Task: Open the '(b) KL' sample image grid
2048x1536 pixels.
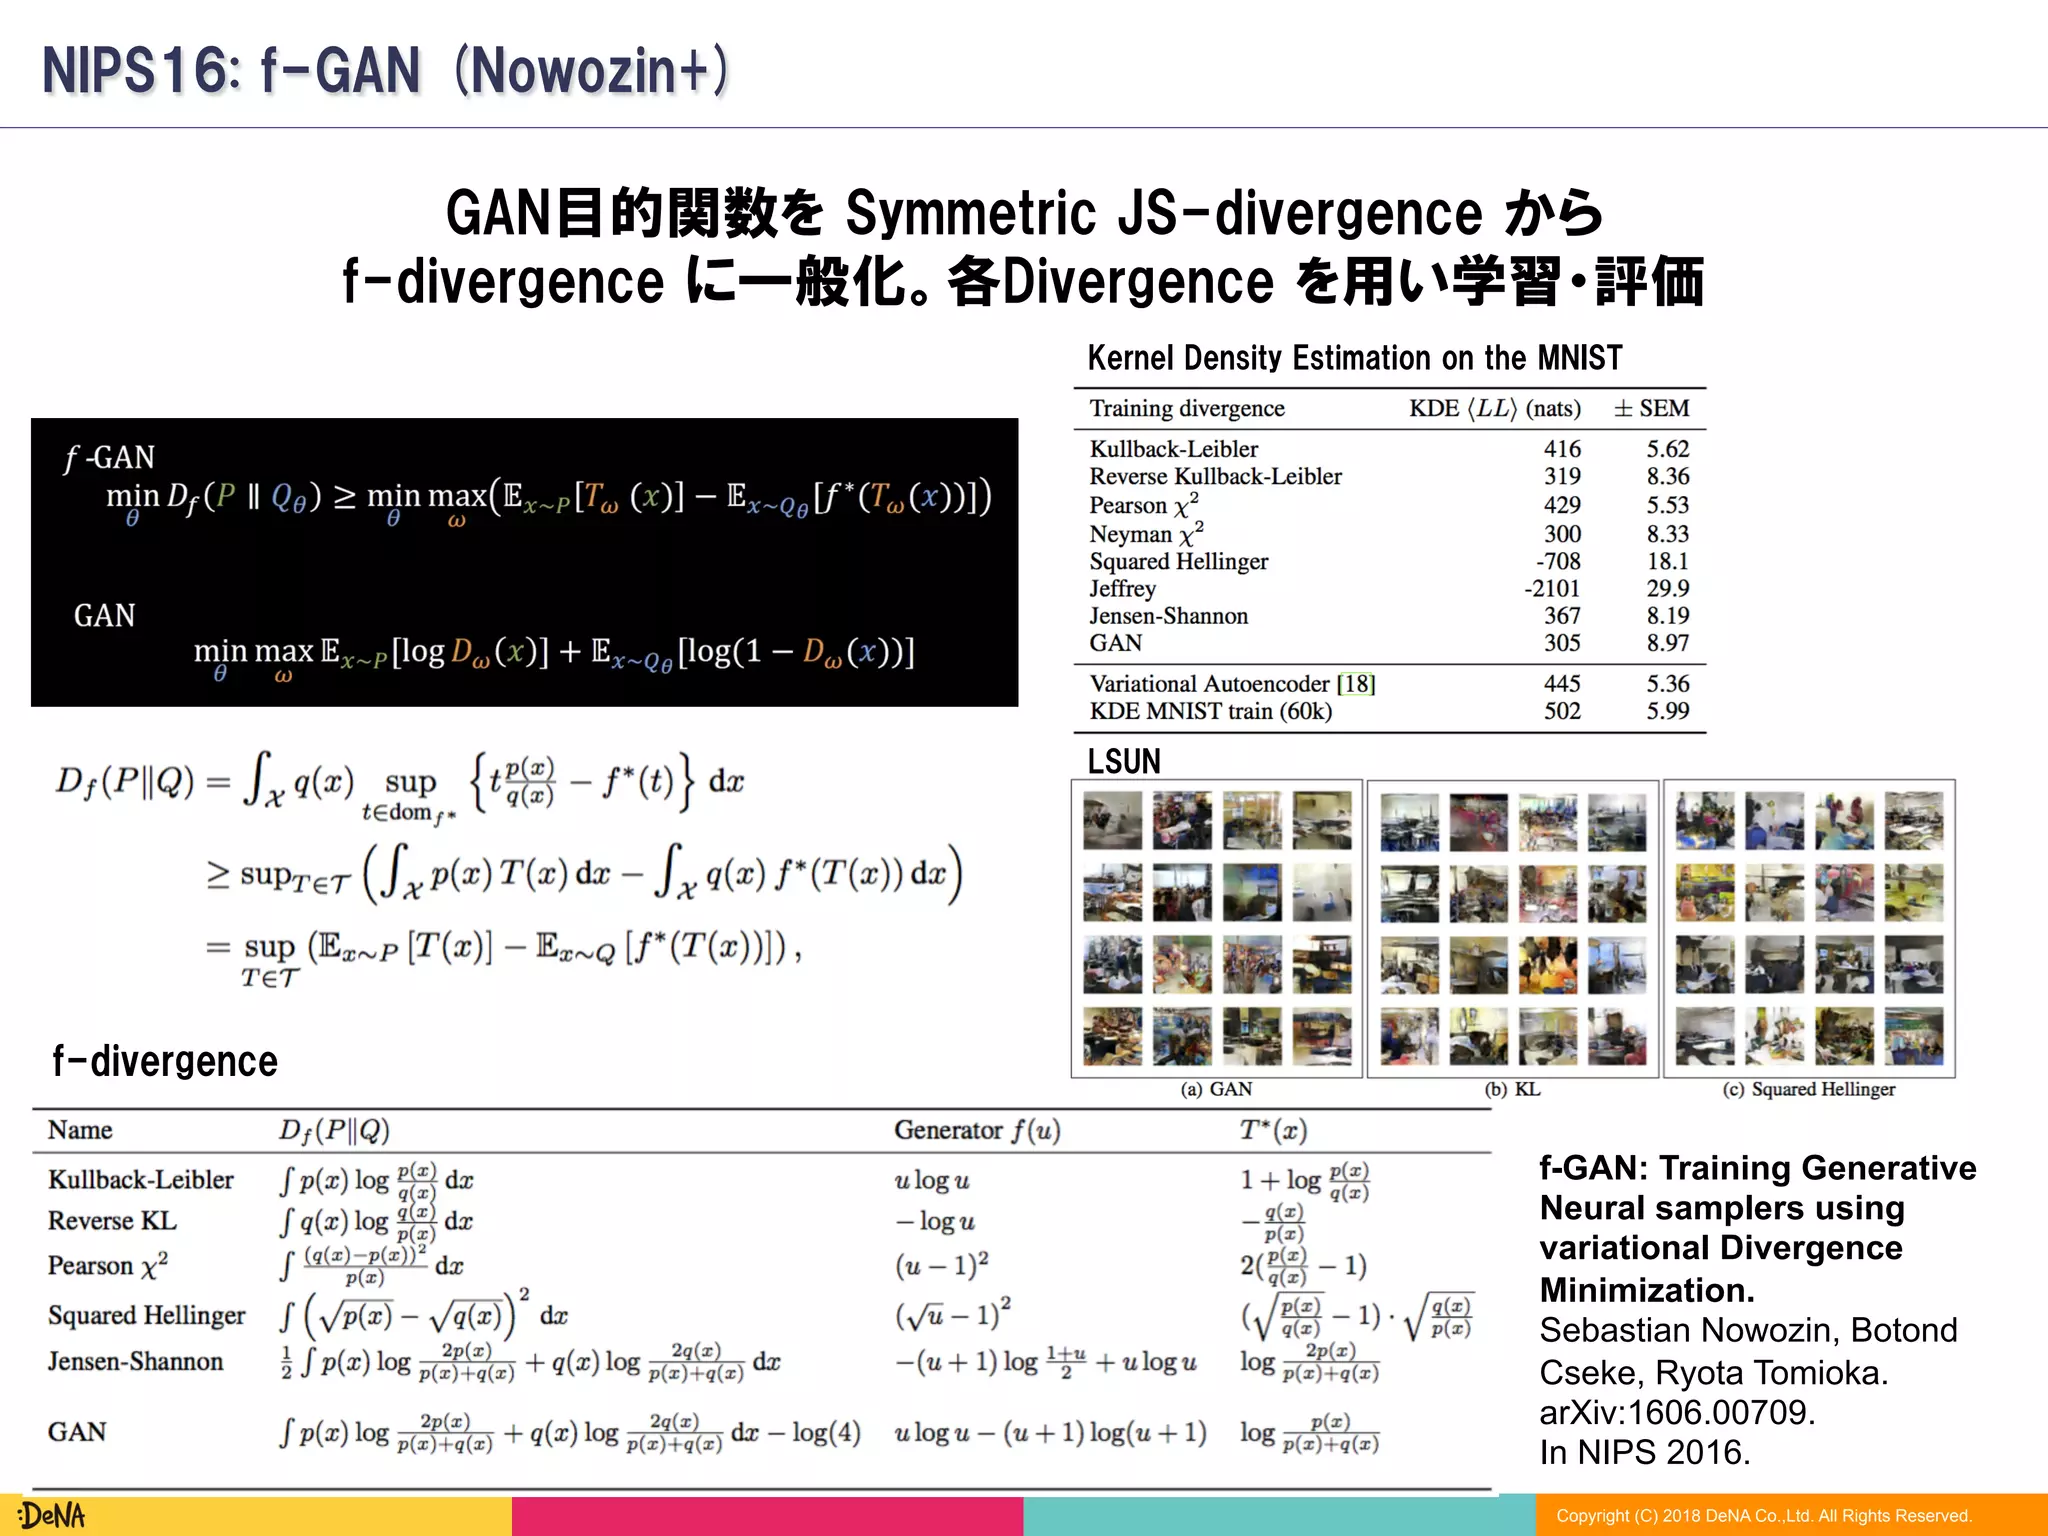Action: [x=1512, y=928]
